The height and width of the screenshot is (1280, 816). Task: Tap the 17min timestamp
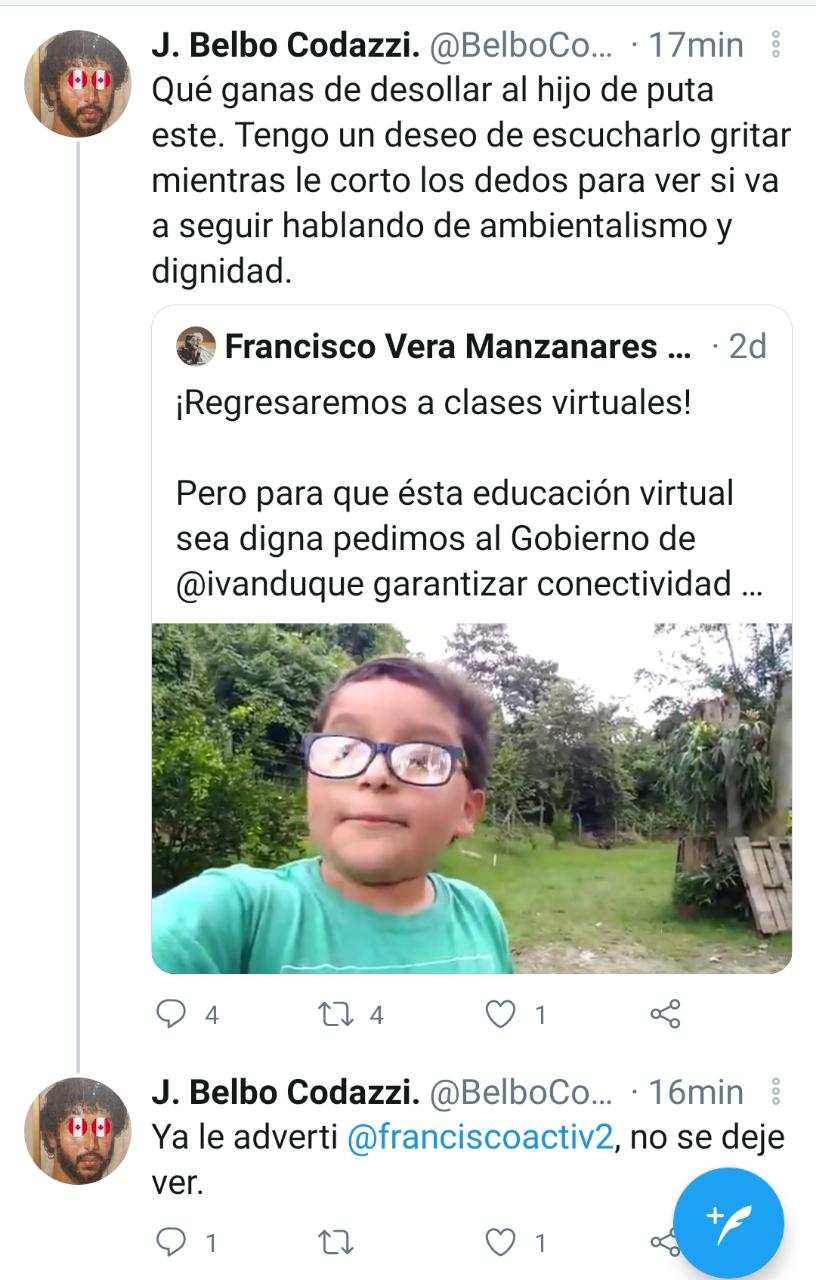coord(697,45)
